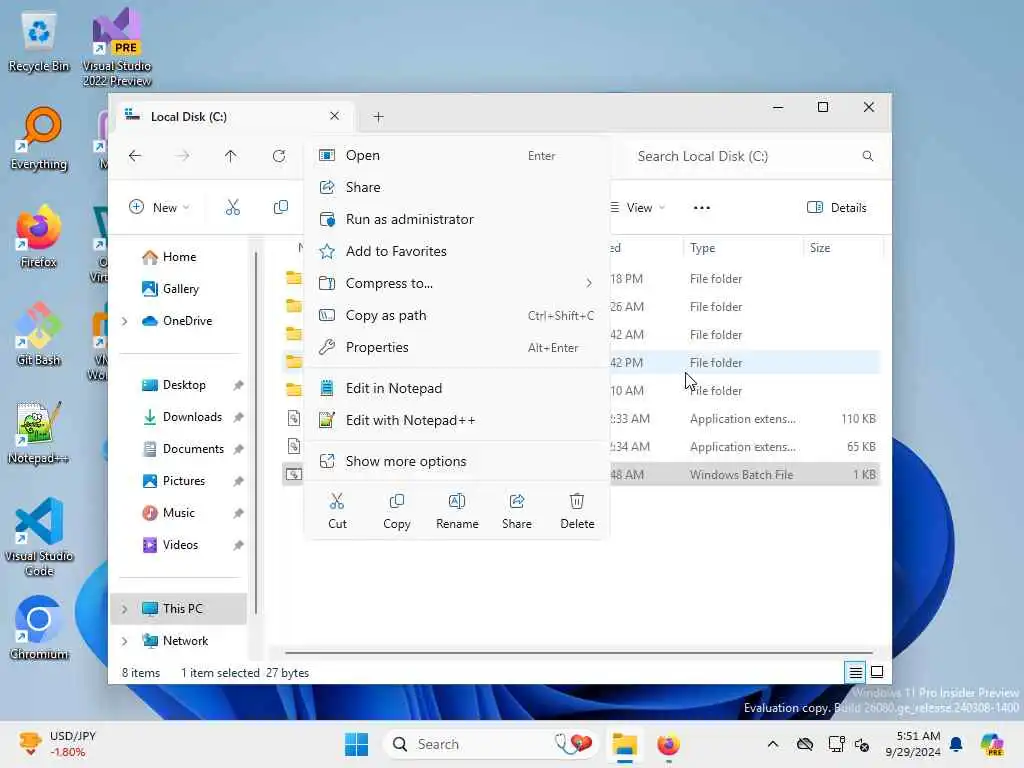Open Videos quick access folder
This screenshot has height=768, width=1024.
tap(180, 545)
